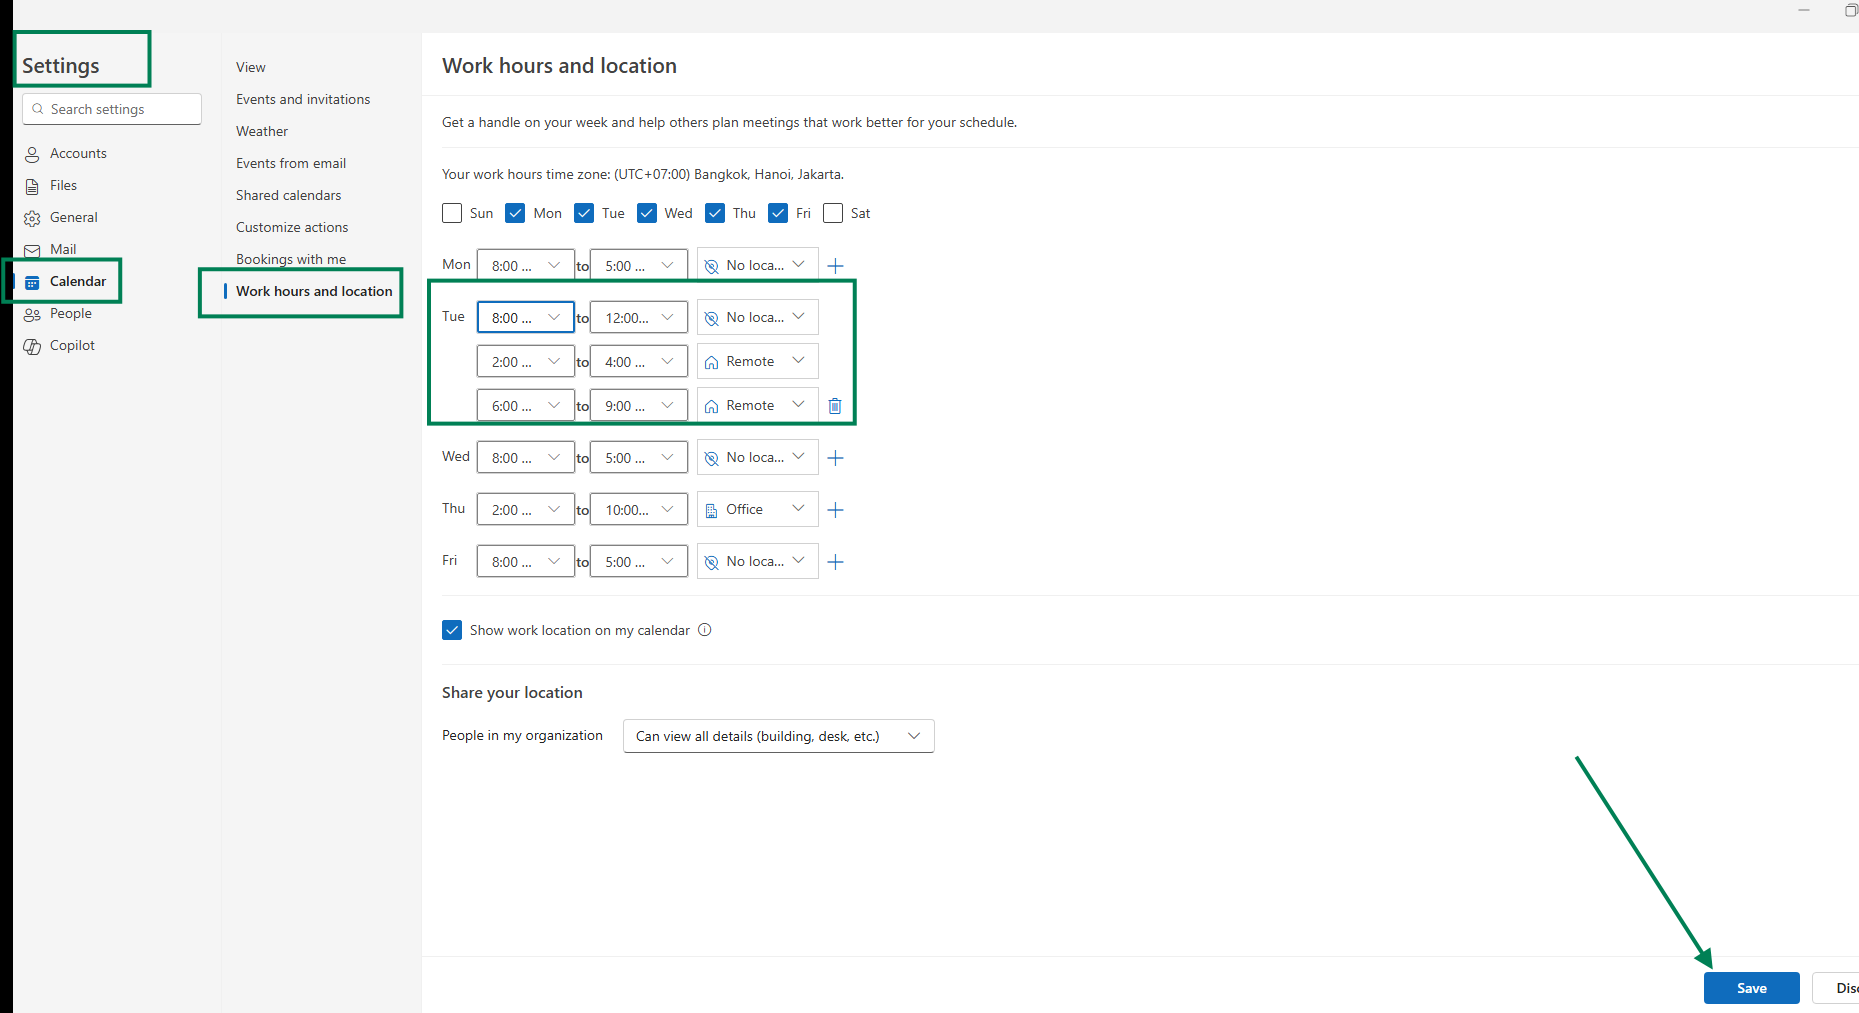
Task: Change location for Tuesday 2:00 slot
Action: point(758,361)
